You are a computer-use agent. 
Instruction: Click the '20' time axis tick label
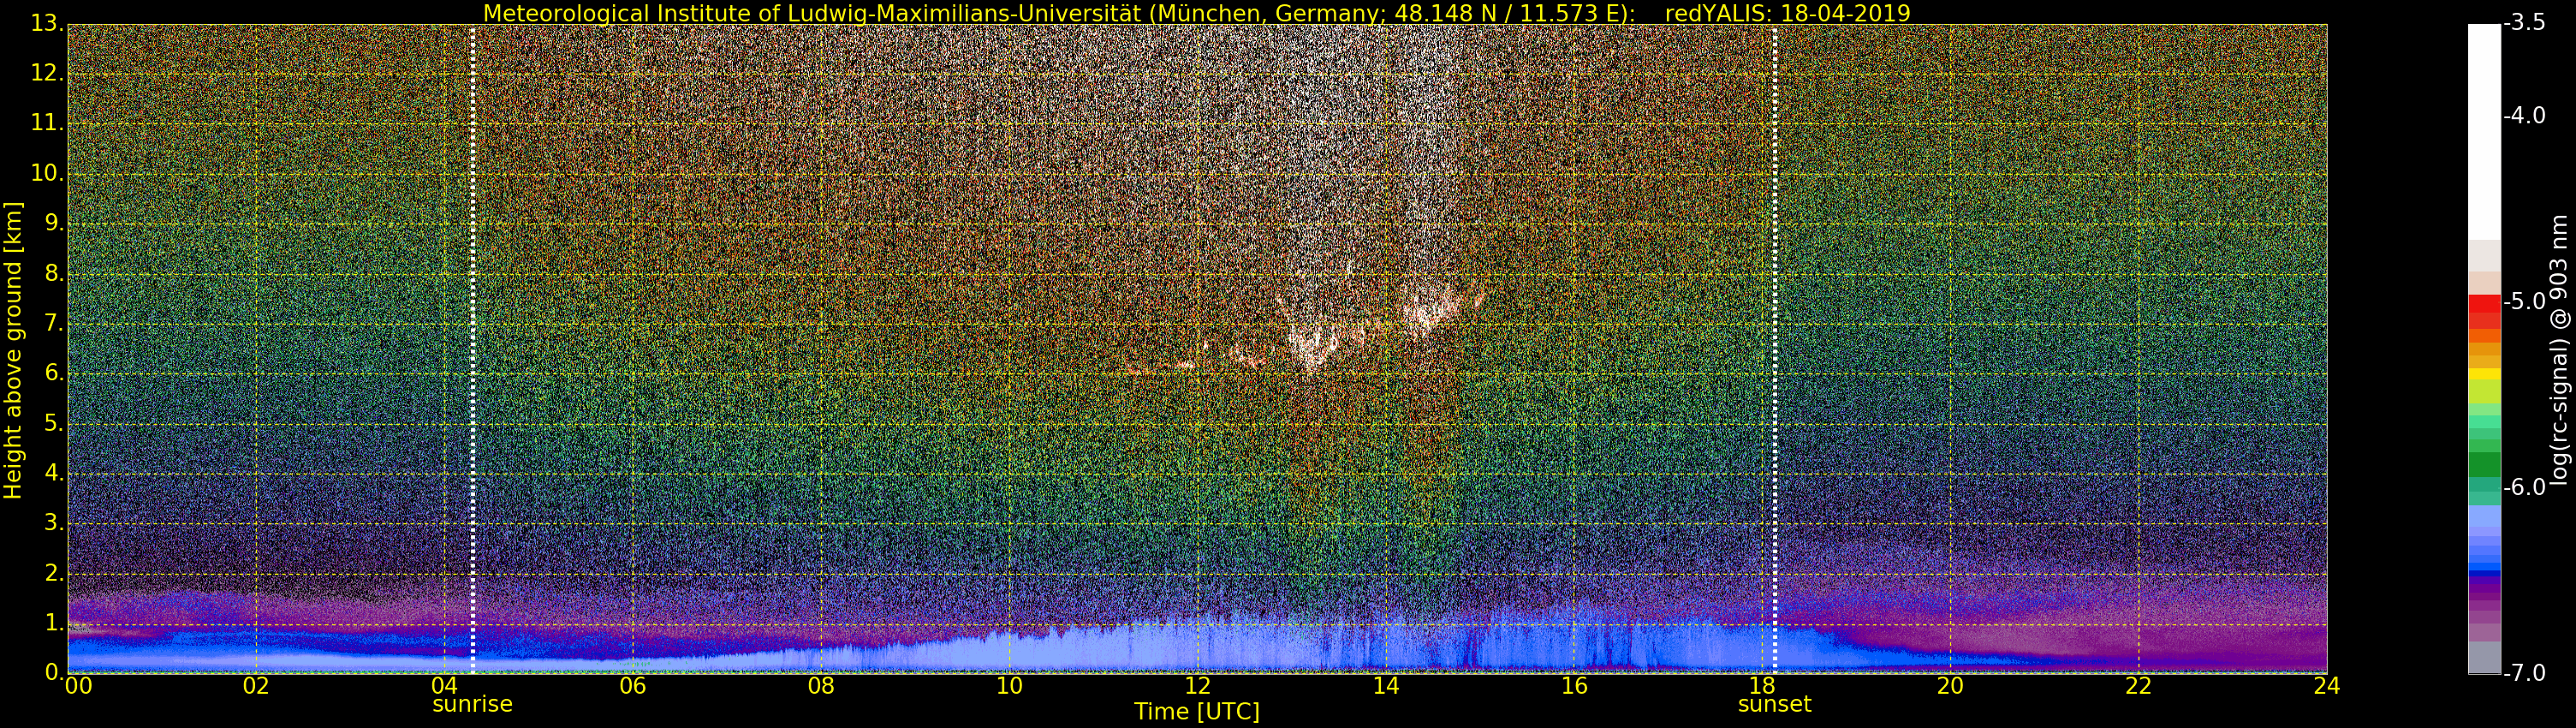pos(1950,686)
